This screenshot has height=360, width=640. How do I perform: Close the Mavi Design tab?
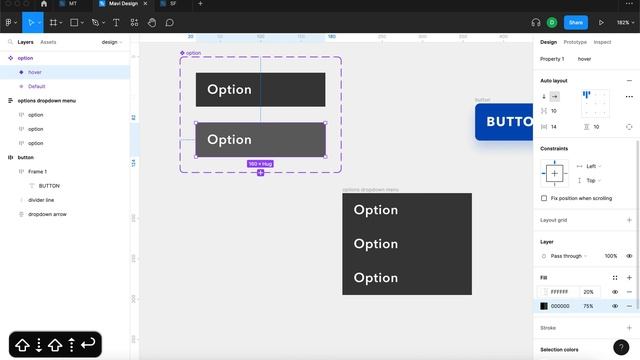(145, 4)
